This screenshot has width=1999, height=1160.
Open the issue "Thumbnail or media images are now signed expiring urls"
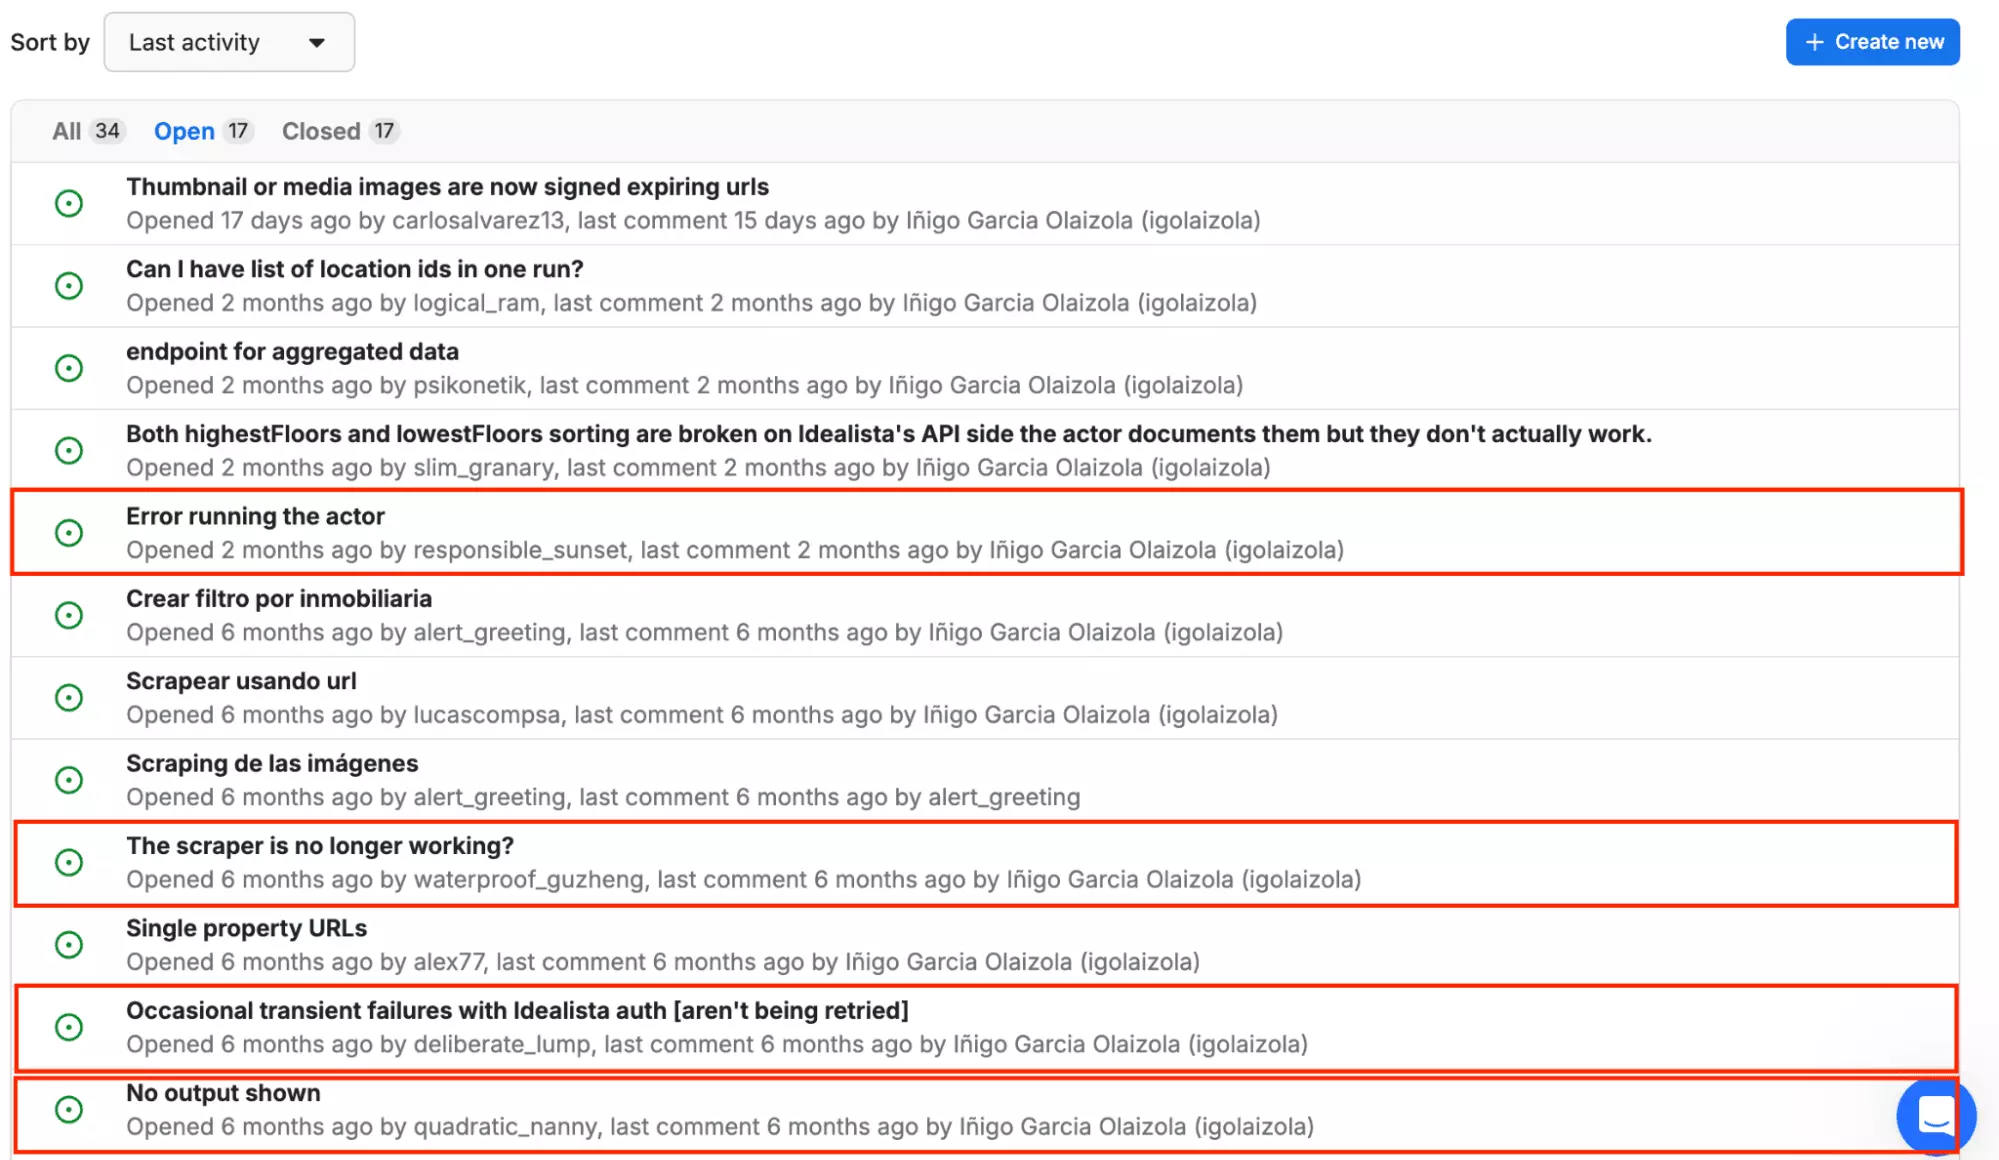(447, 186)
